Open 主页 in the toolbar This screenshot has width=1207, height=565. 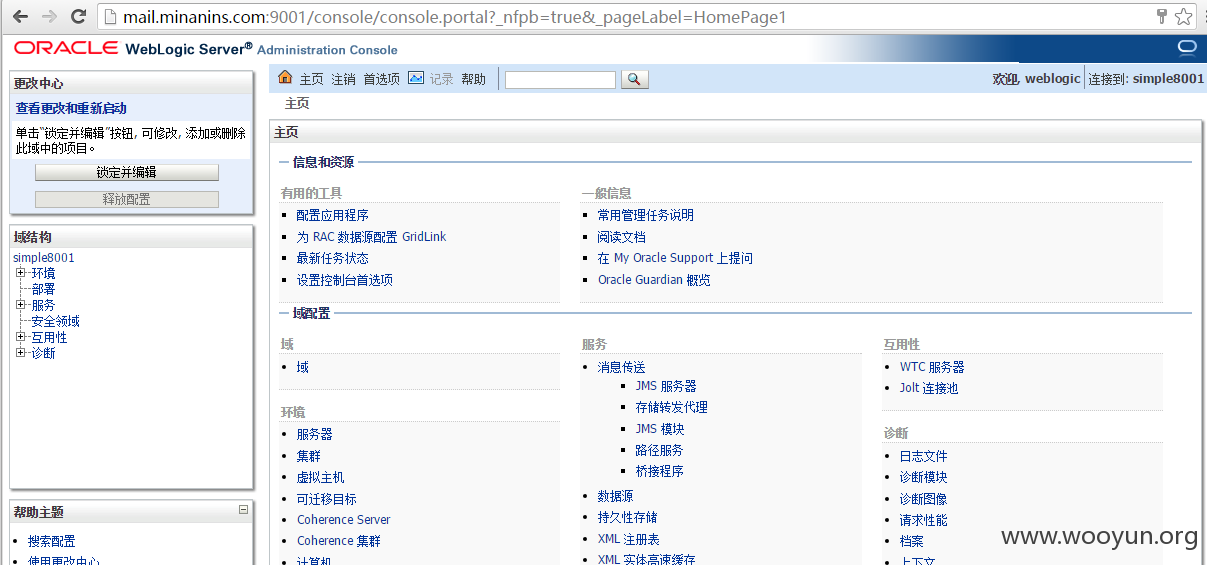click(x=312, y=79)
